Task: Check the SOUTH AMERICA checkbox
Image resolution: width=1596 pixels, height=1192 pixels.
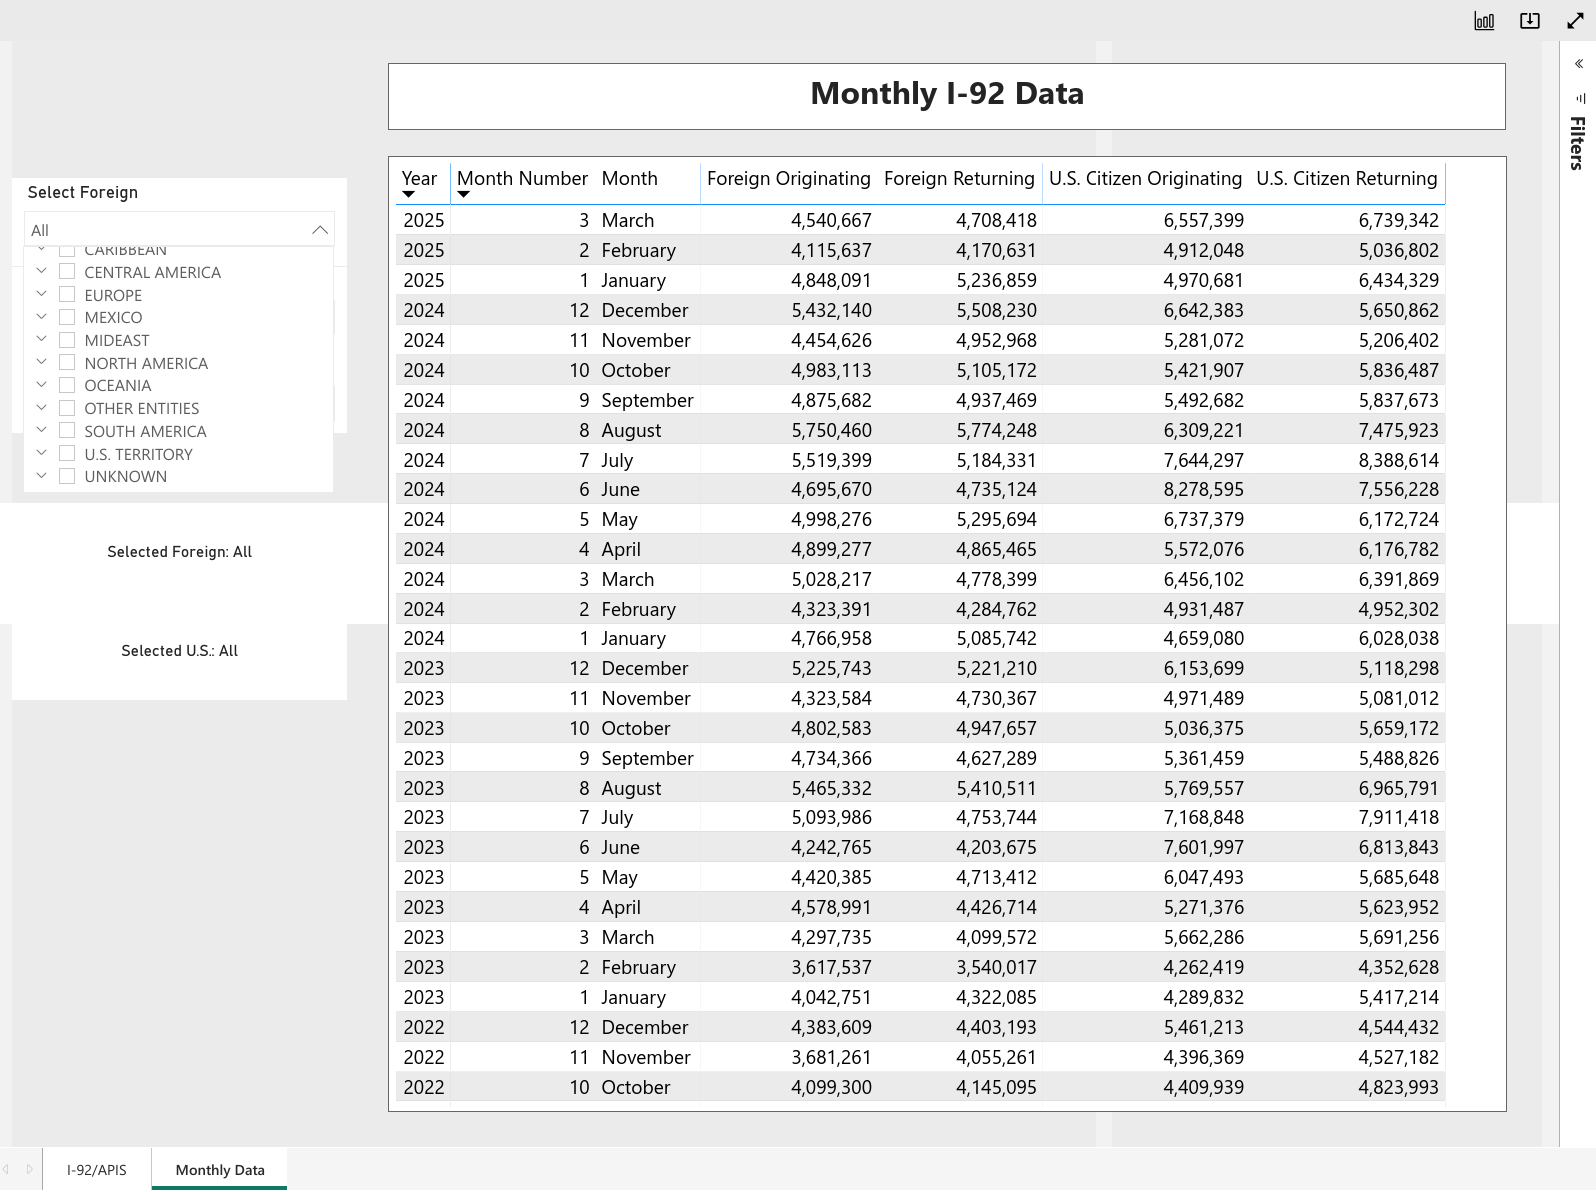Action: click(67, 430)
